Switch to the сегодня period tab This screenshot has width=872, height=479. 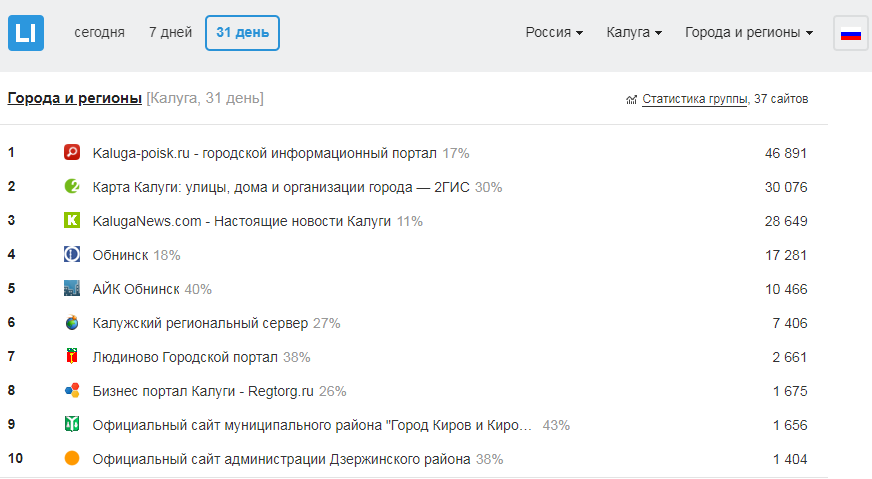(99, 32)
